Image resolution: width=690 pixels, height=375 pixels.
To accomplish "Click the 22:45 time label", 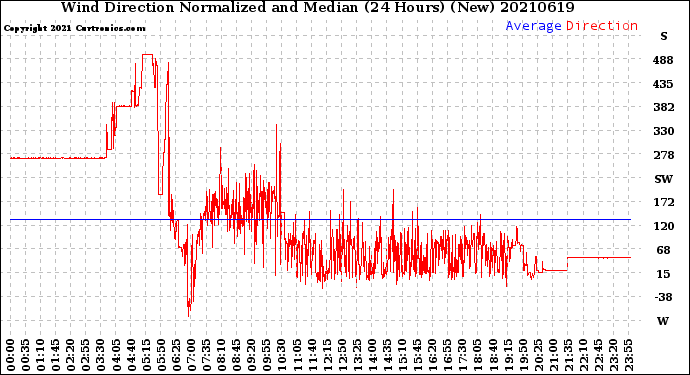I will coord(599,355).
